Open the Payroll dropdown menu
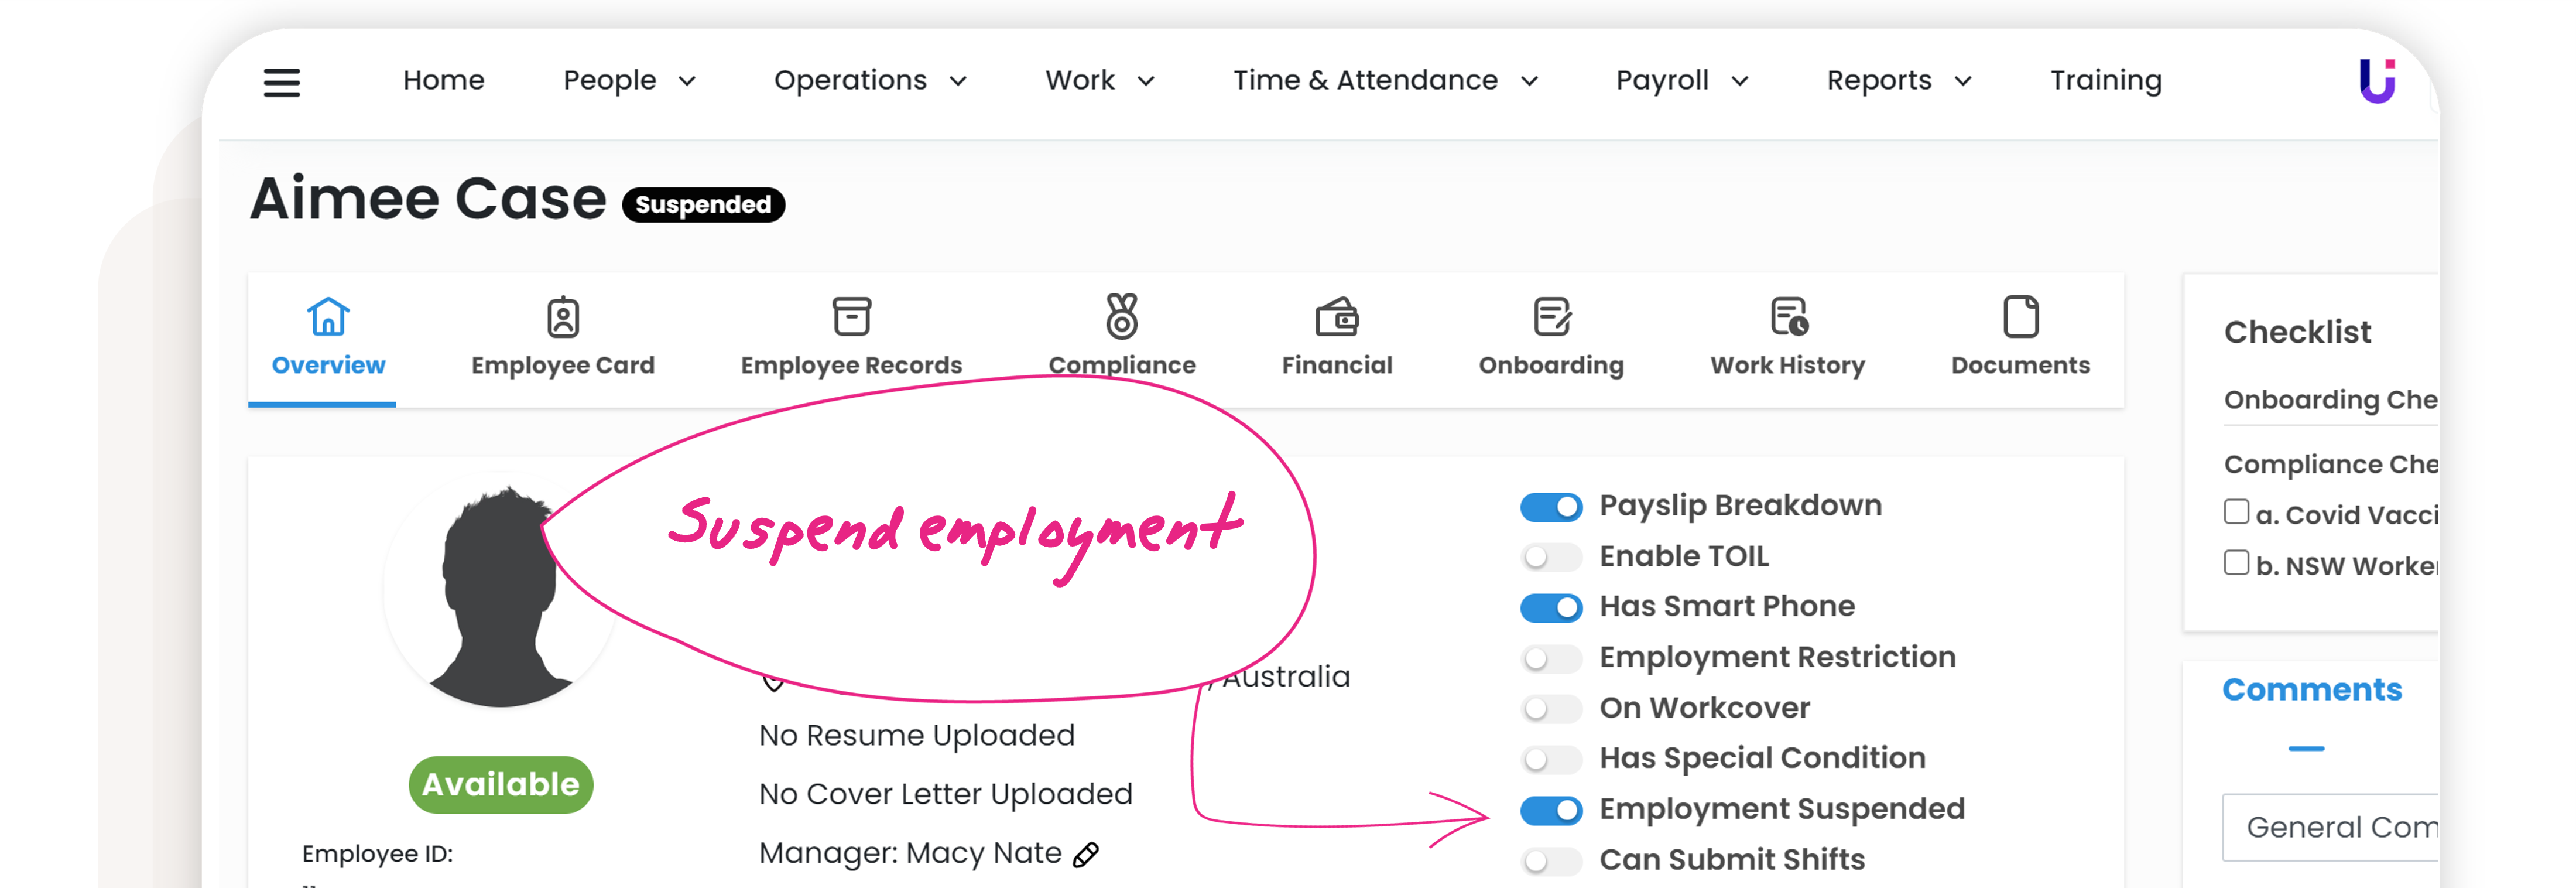 click(x=1682, y=81)
